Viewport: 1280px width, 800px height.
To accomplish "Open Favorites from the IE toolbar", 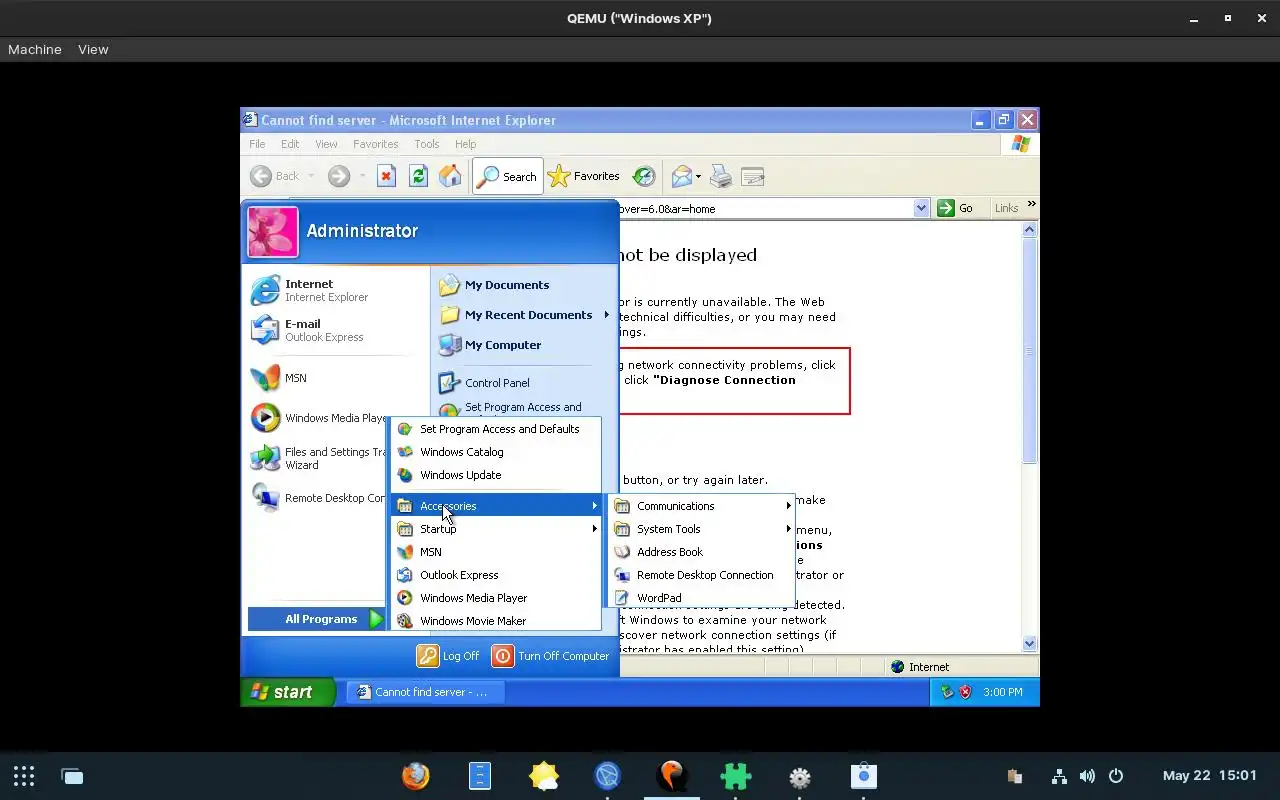I will point(584,177).
